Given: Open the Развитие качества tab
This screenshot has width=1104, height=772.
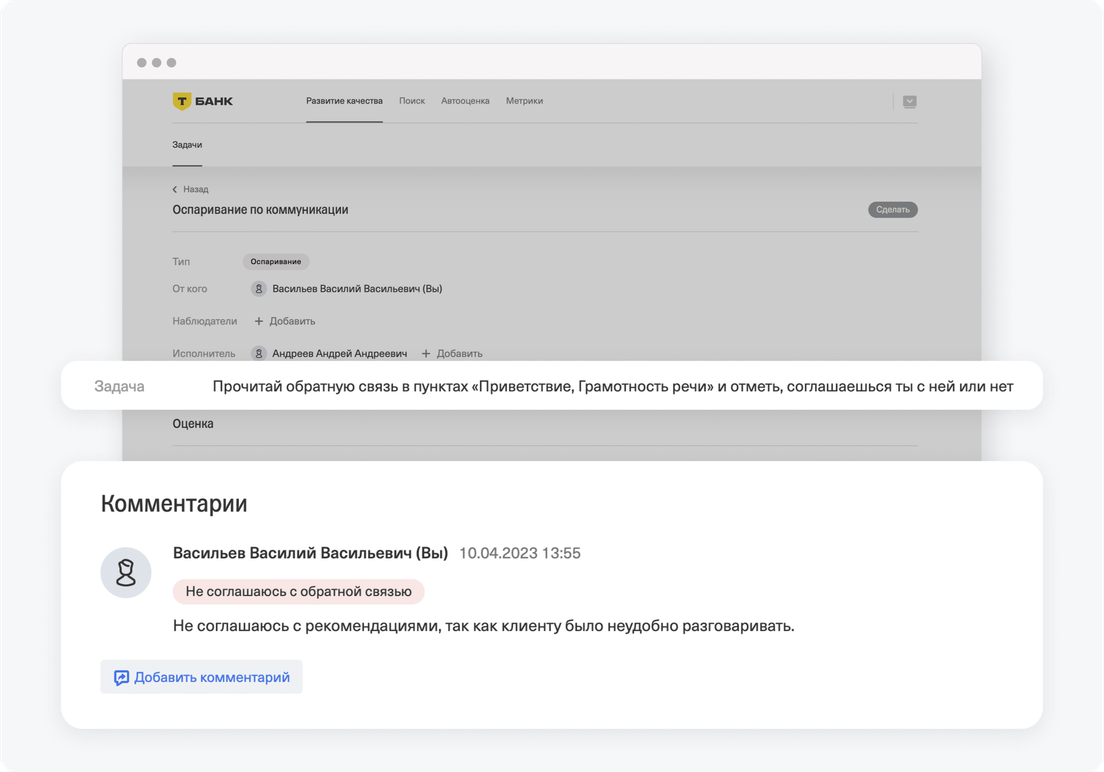Looking at the screenshot, I should (x=344, y=101).
